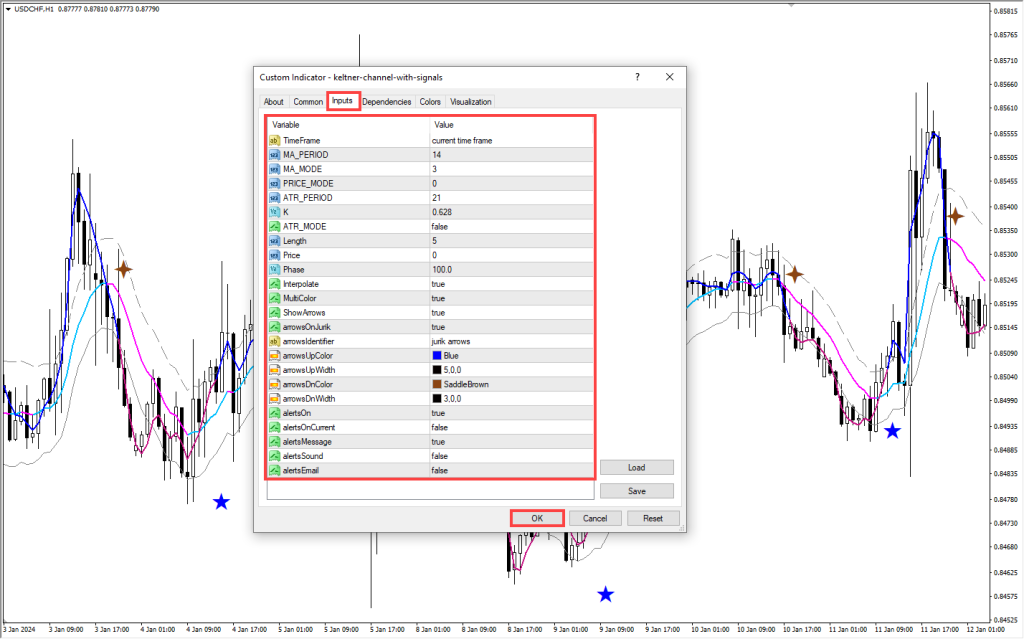Image resolution: width=1024 pixels, height=639 pixels.
Task: Switch to the Colors tab
Action: click(x=430, y=102)
